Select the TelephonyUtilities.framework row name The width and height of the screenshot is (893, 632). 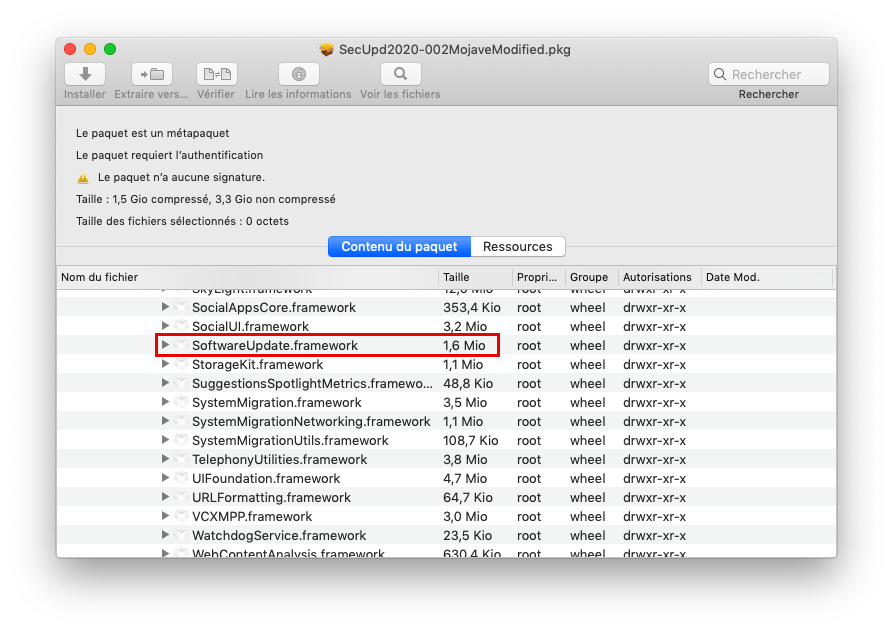click(x=279, y=459)
